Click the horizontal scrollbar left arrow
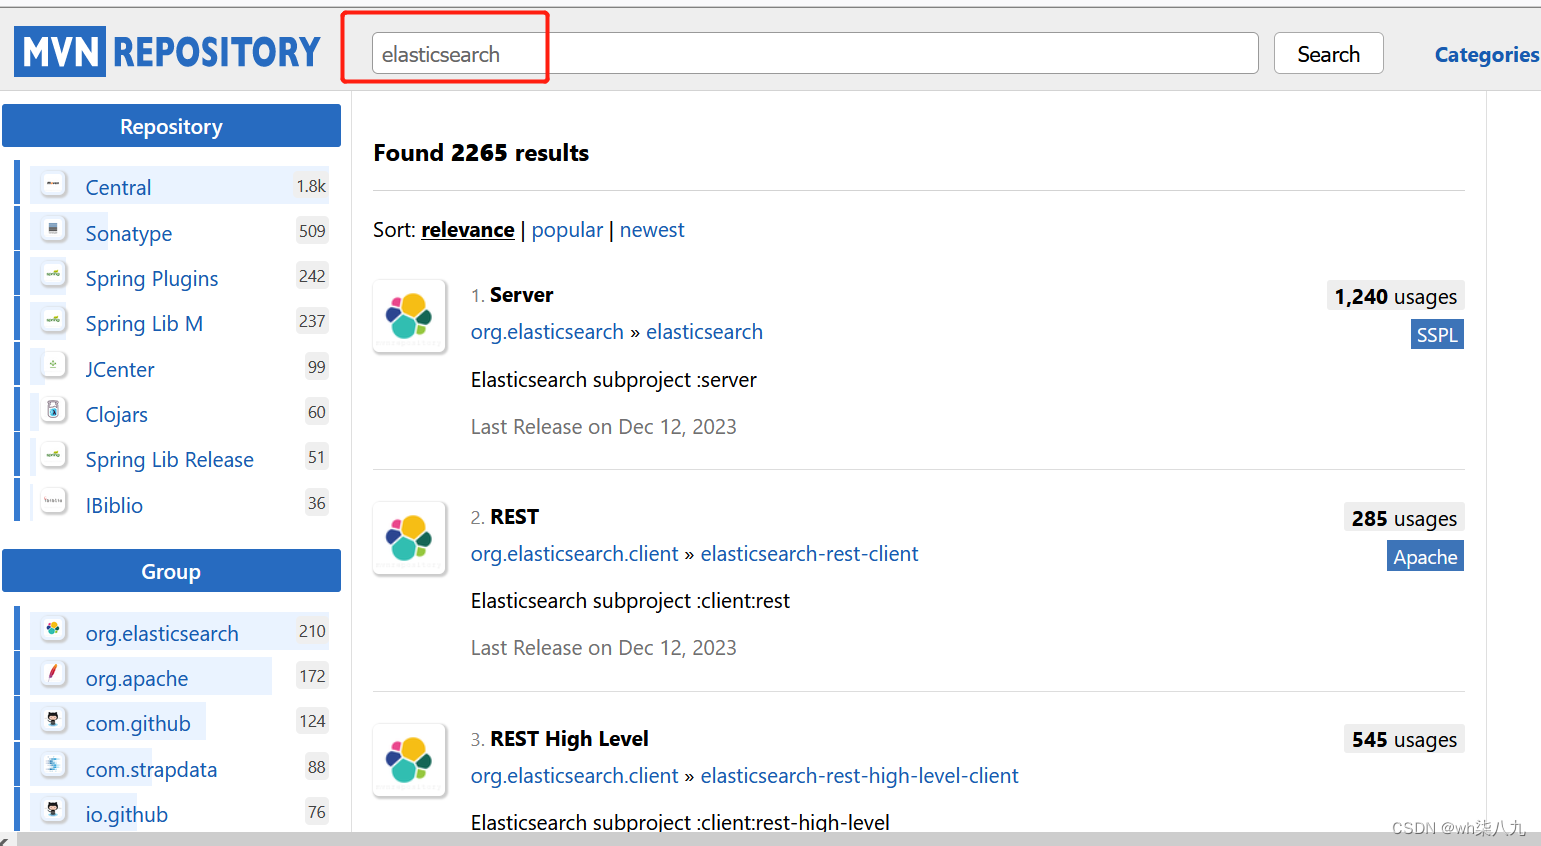This screenshot has height=846, width=1541. 5,840
